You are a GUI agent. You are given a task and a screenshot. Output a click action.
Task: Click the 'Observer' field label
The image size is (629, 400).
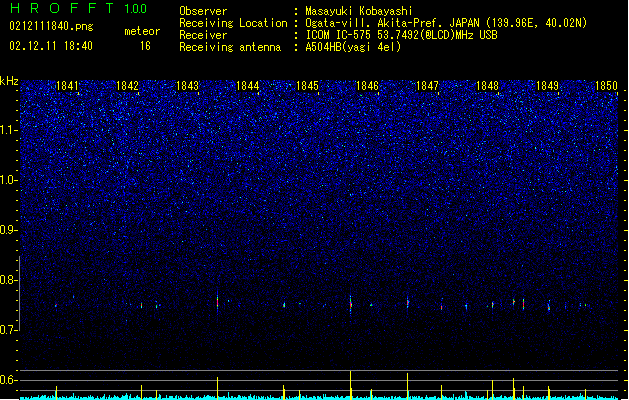coord(203,11)
